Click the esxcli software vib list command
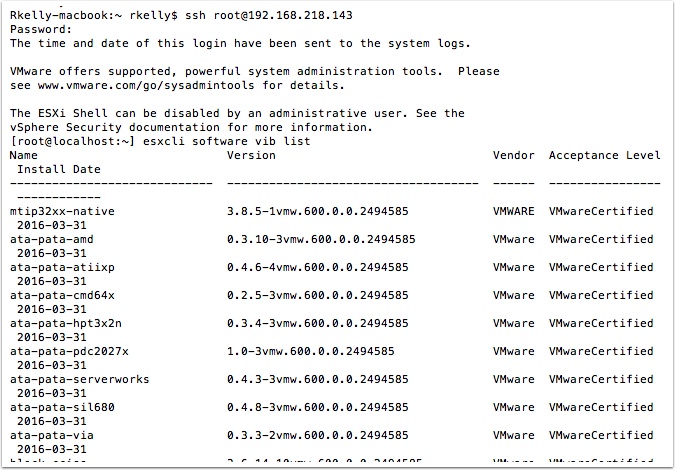675x470 pixels. pos(226,141)
